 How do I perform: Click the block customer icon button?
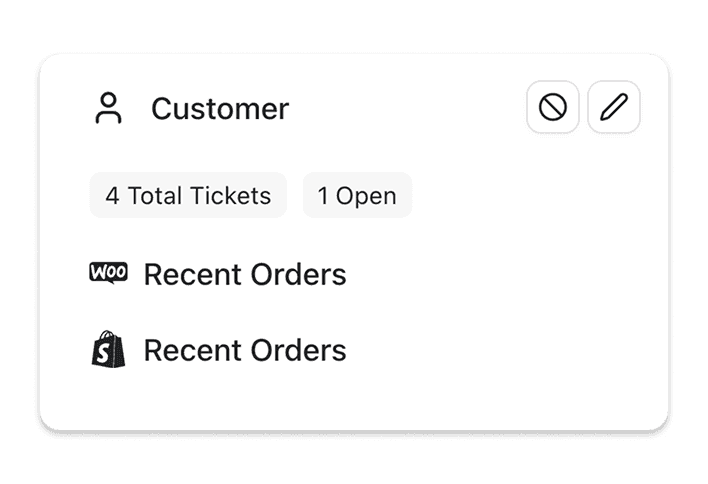coord(553,108)
